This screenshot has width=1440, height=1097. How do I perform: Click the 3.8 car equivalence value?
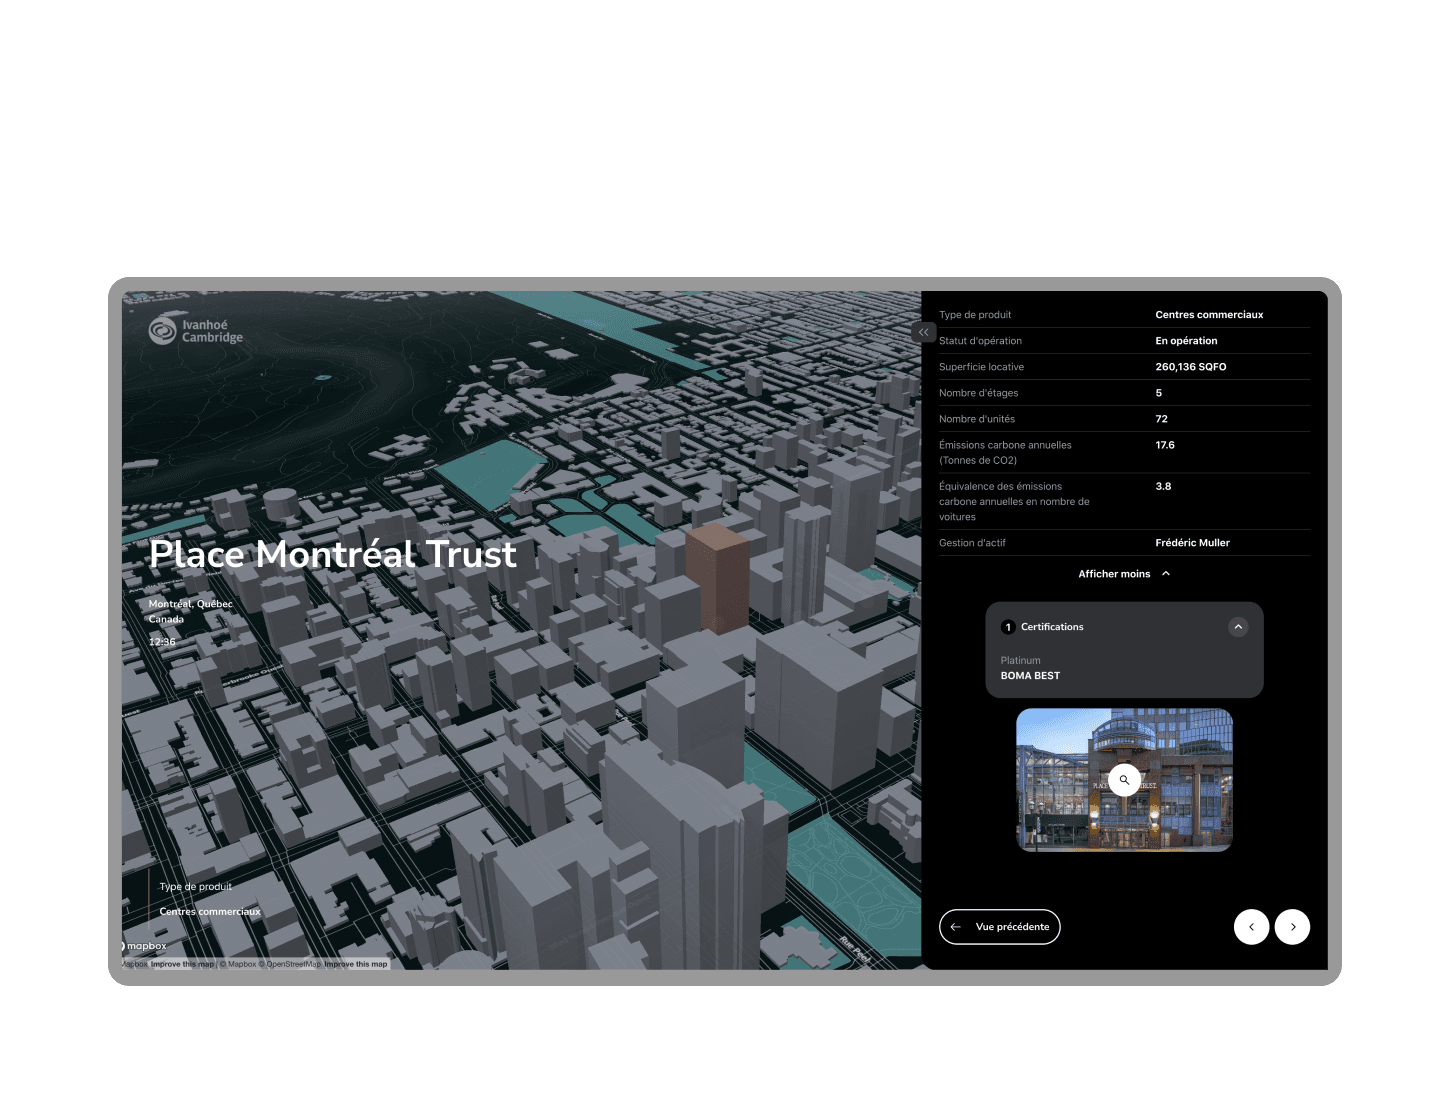coord(1163,486)
